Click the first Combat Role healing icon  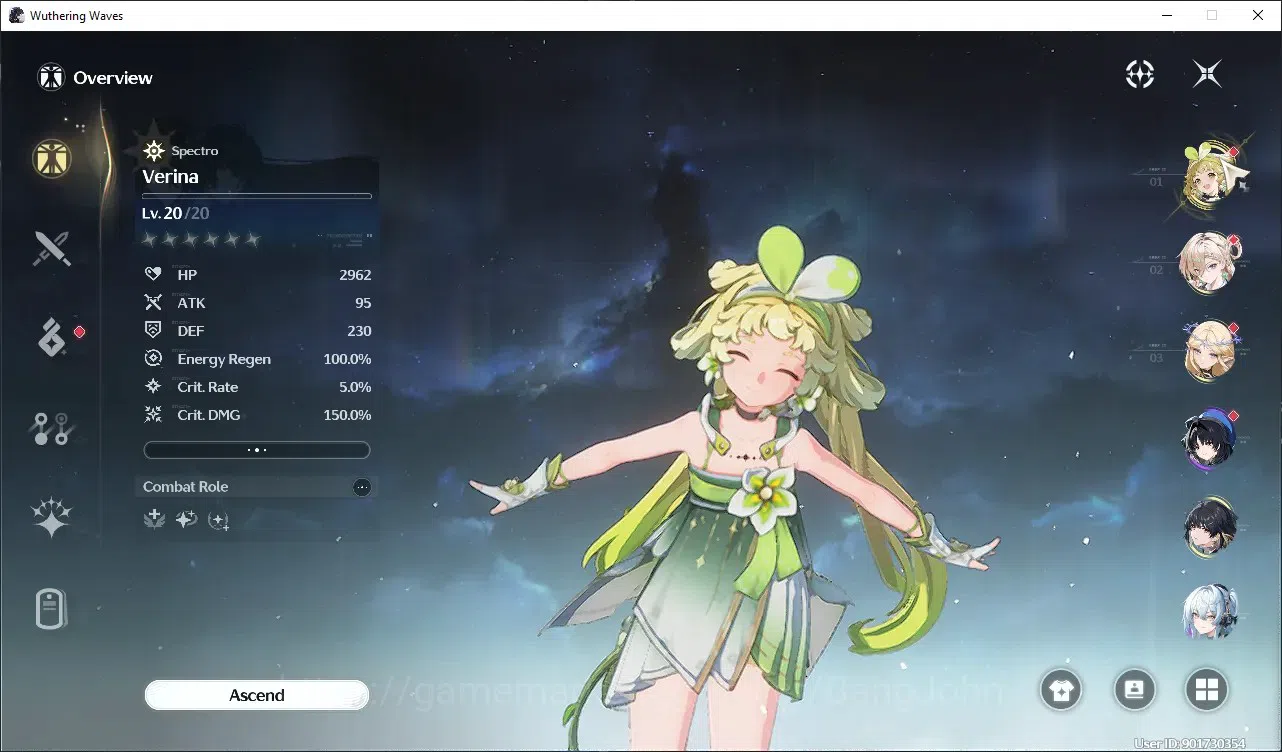point(154,519)
